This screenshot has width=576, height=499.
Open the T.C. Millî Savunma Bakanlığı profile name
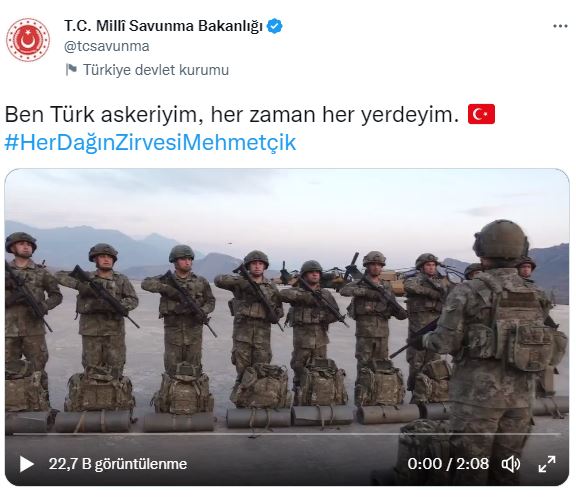coord(163,26)
